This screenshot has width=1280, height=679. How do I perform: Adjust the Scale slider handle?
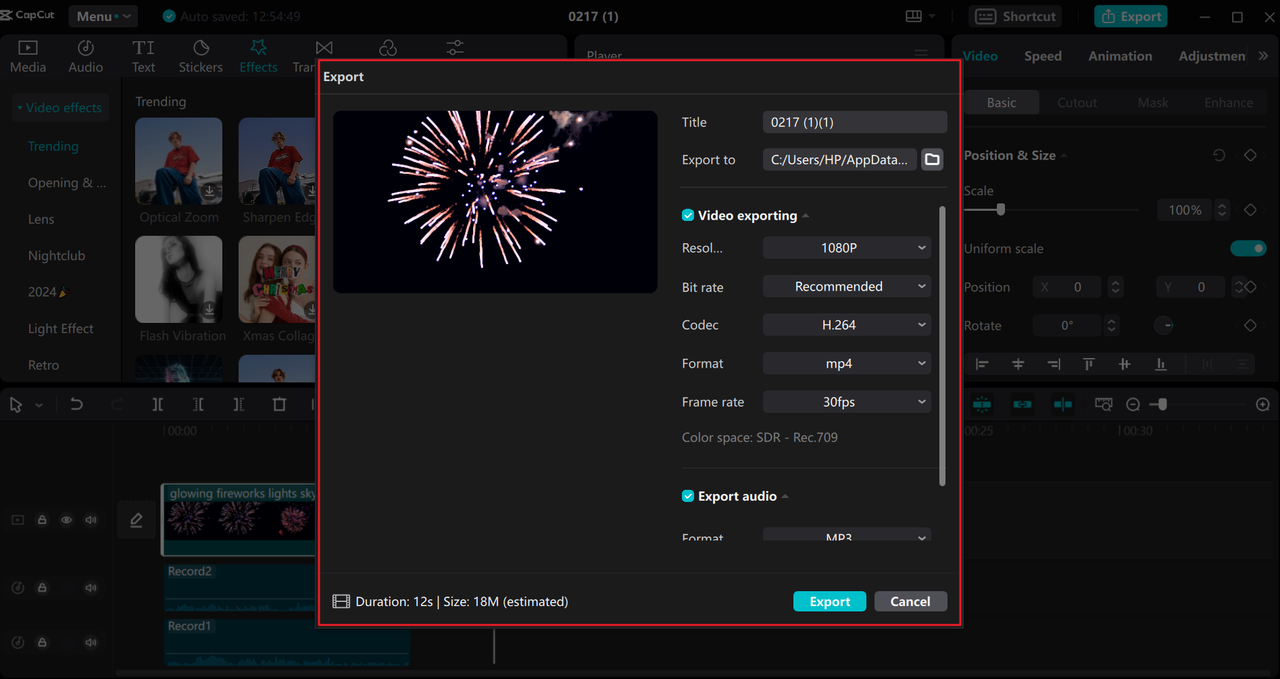pos(1000,210)
